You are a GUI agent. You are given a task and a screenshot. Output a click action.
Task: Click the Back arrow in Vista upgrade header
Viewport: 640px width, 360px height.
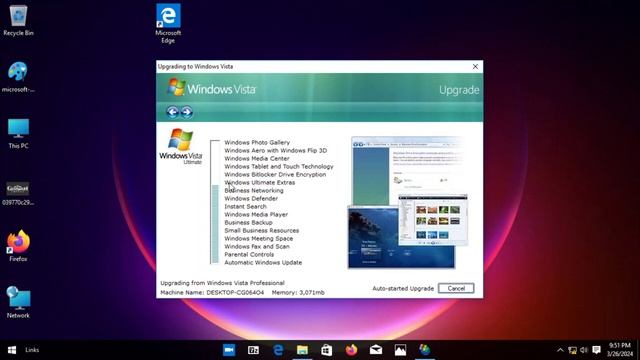tap(172, 112)
